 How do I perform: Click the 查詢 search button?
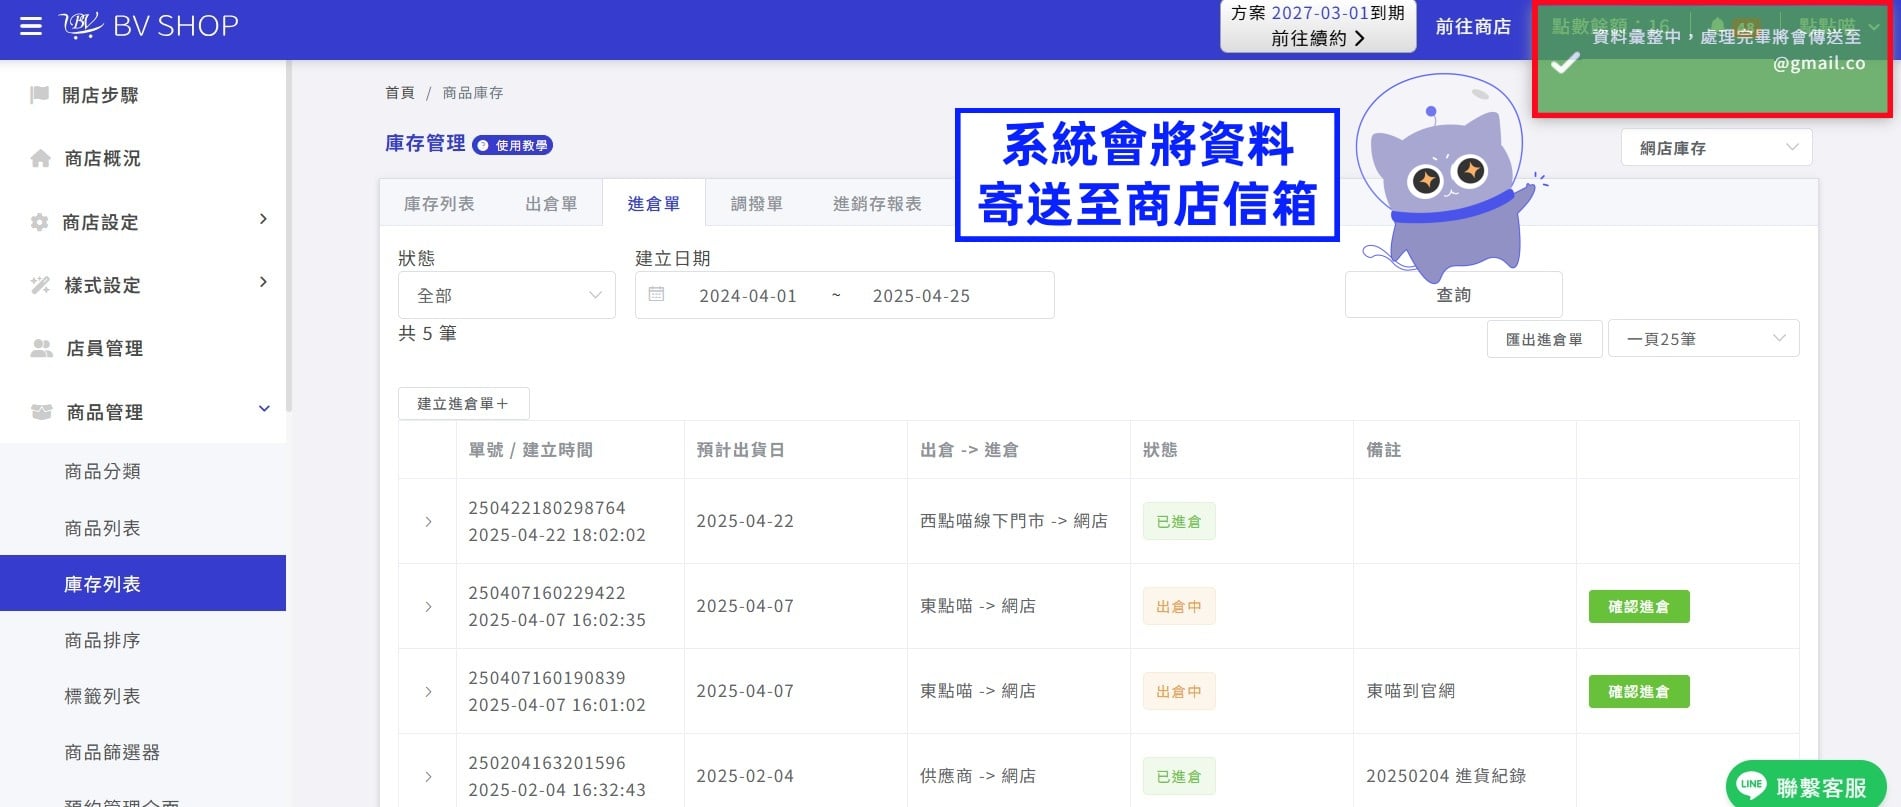1453,295
